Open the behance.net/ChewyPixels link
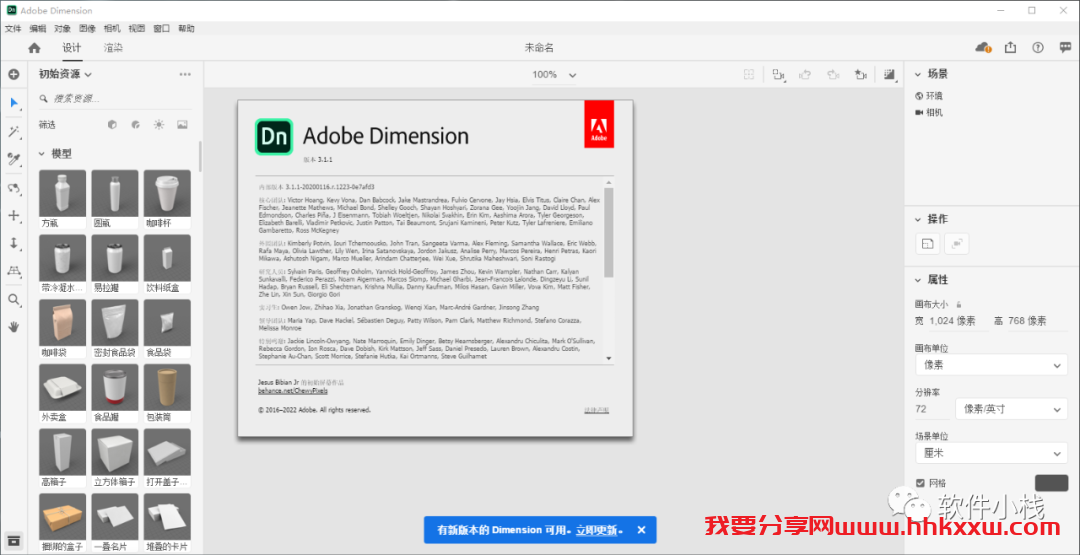 (x=293, y=390)
